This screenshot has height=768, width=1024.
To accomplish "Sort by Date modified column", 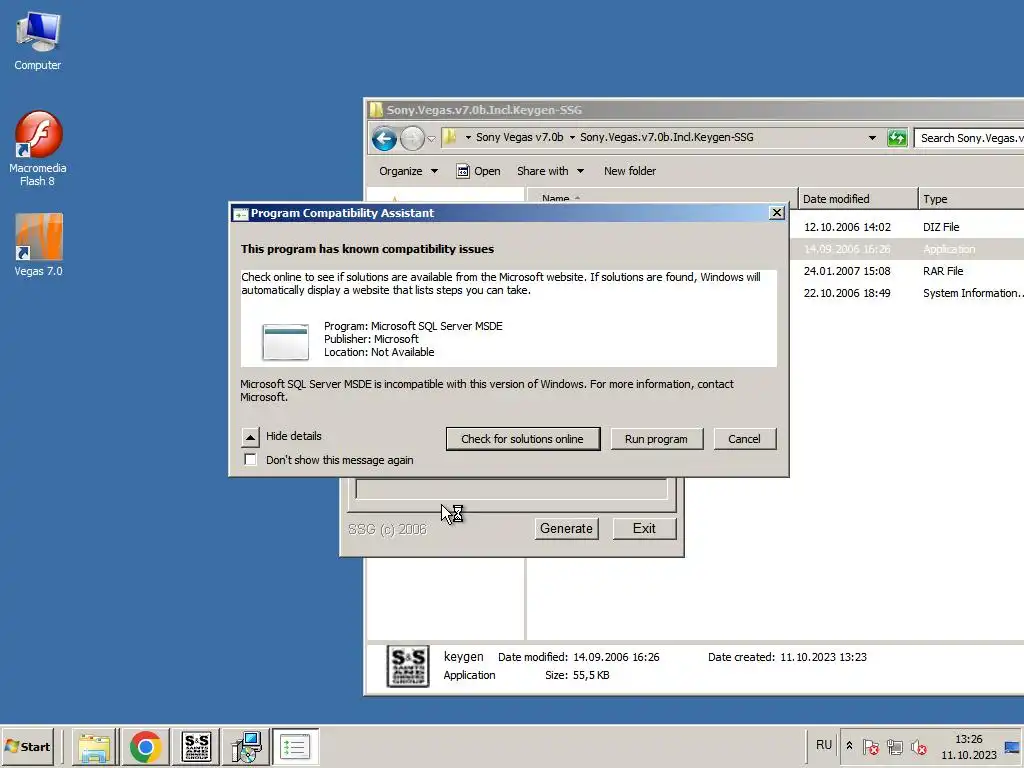I will pyautogui.click(x=857, y=199).
